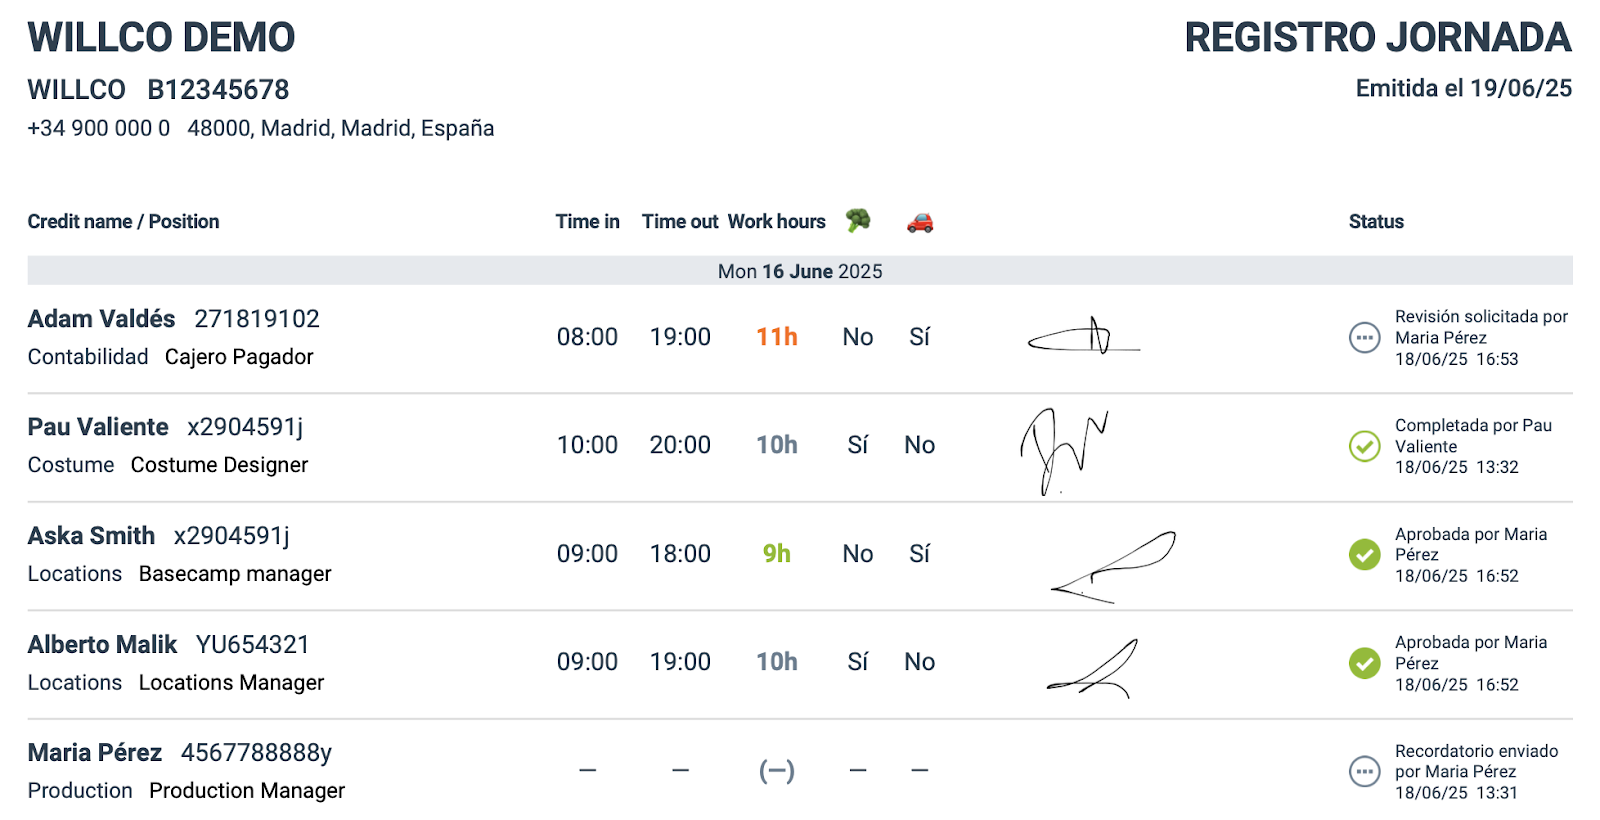
Task: Open Maria Pérez name link
Action: point(94,753)
